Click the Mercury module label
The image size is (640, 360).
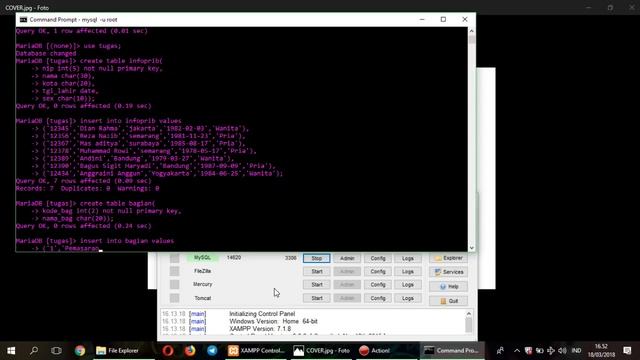click(202, 284)
